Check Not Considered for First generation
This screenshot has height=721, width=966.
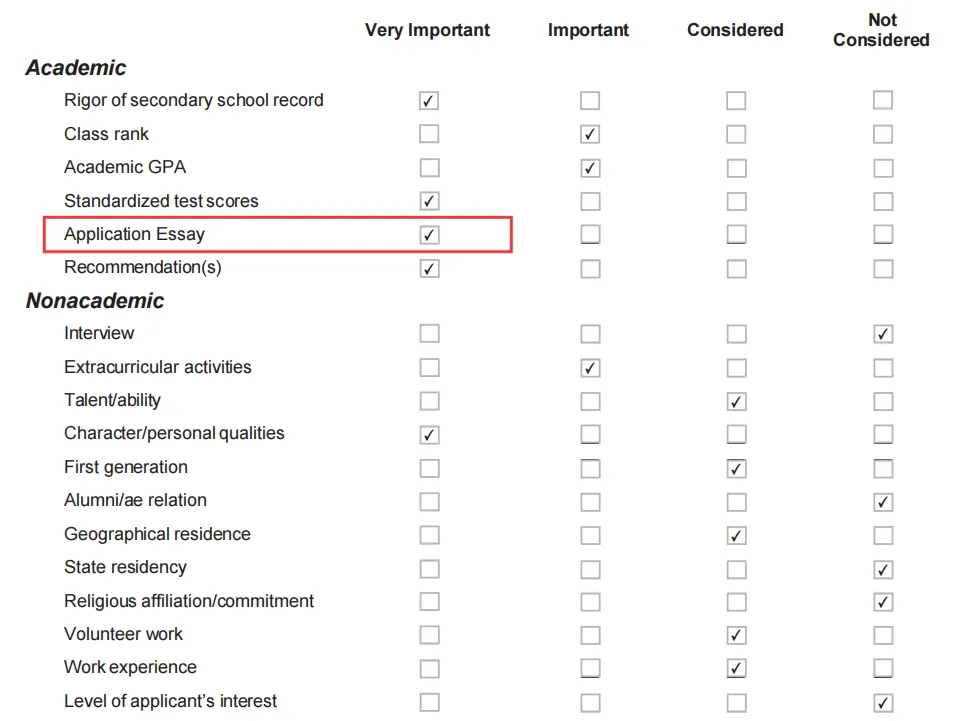point(883,468)
